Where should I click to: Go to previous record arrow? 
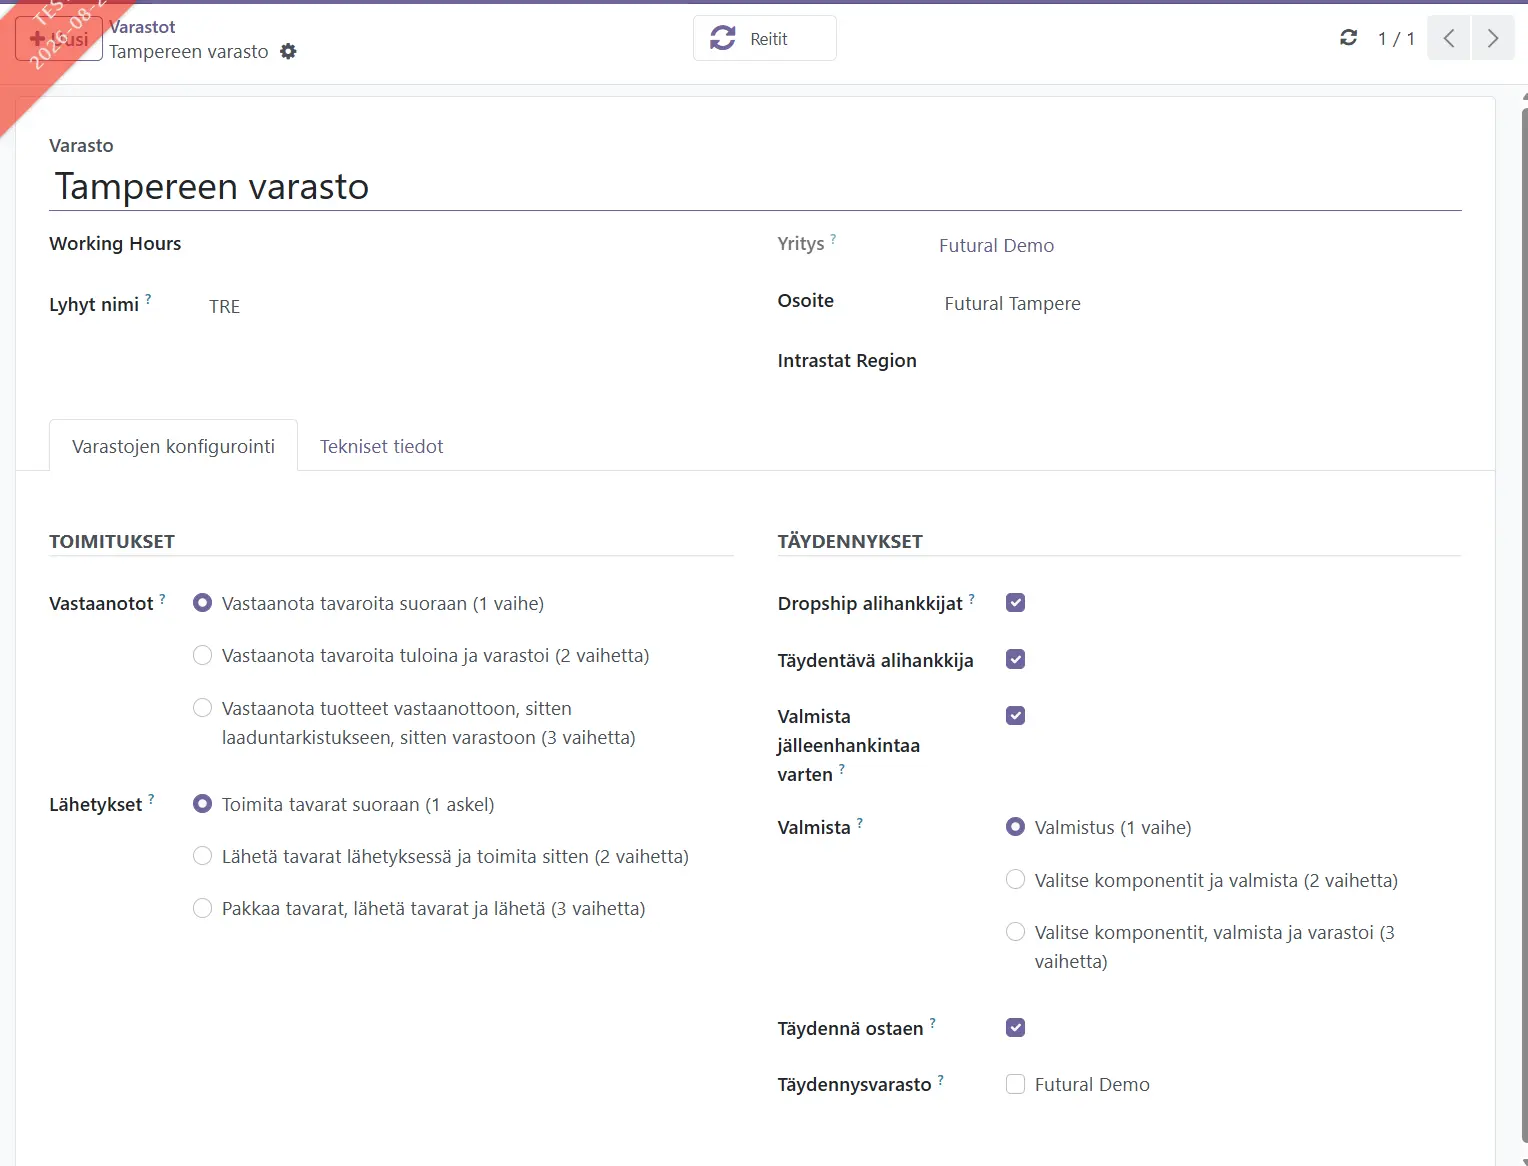pos(1448,39)
